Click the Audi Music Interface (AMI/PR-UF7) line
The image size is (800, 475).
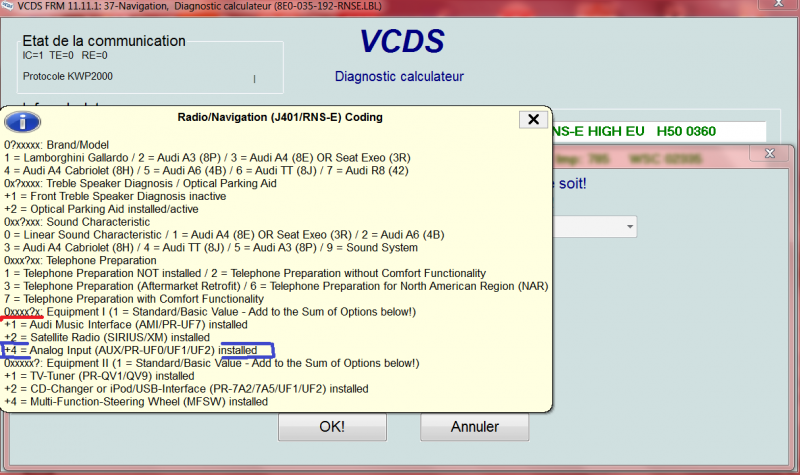click(x=125, y=324)
